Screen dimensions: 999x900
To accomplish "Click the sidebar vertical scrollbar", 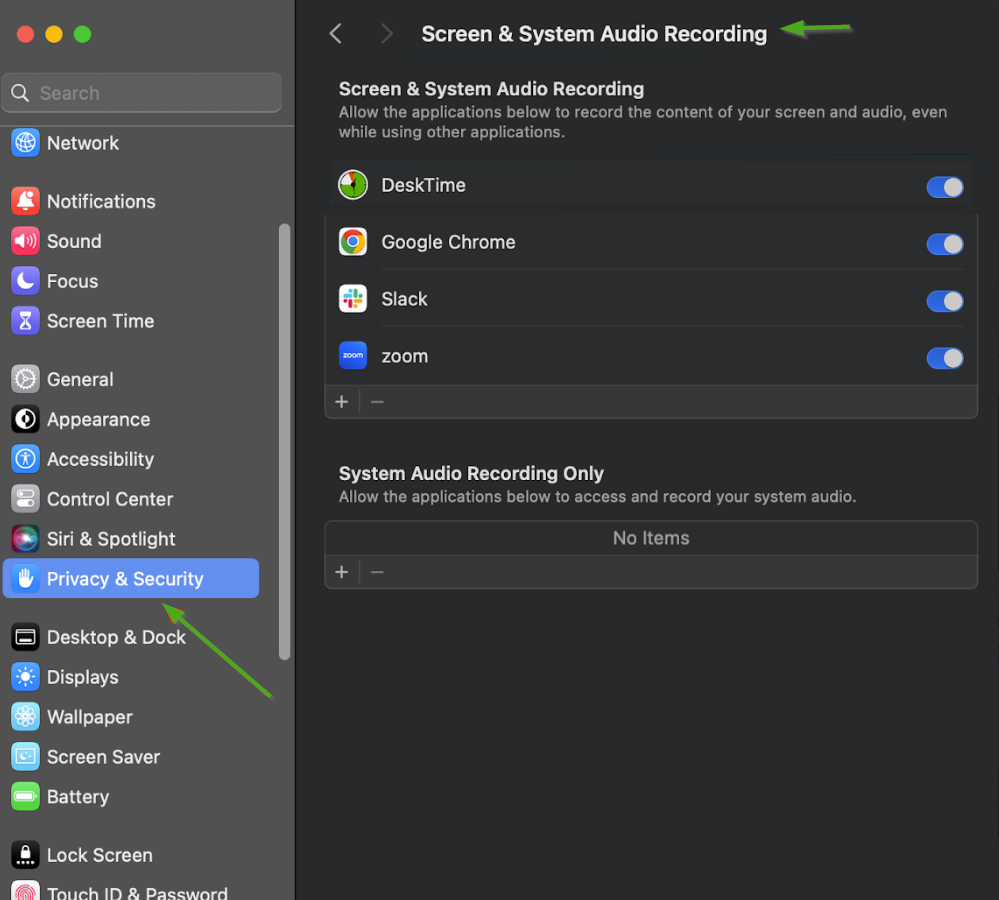I will point(284,440).
